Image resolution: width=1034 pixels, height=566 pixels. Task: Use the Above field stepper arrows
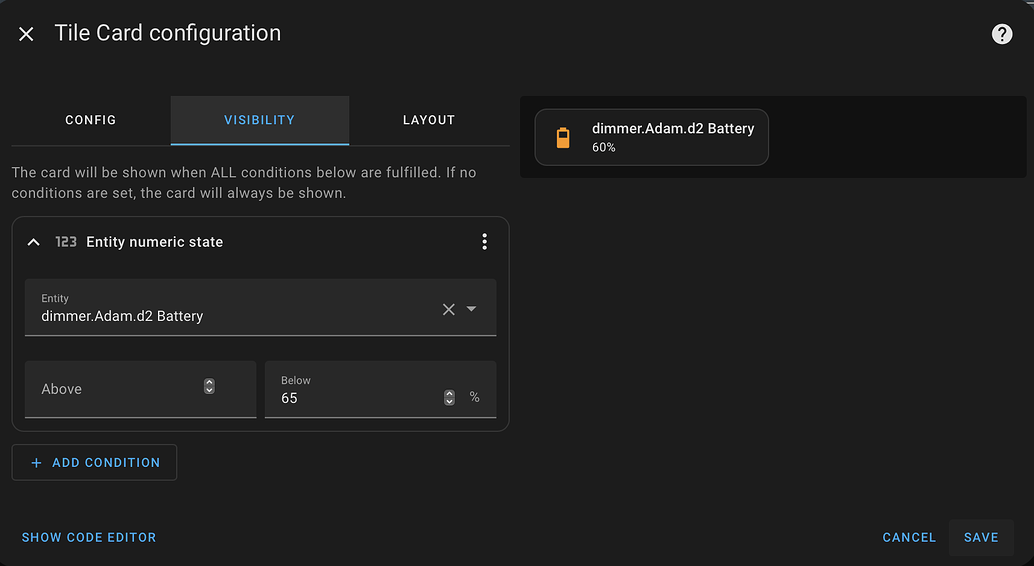(x=209, y=386)
